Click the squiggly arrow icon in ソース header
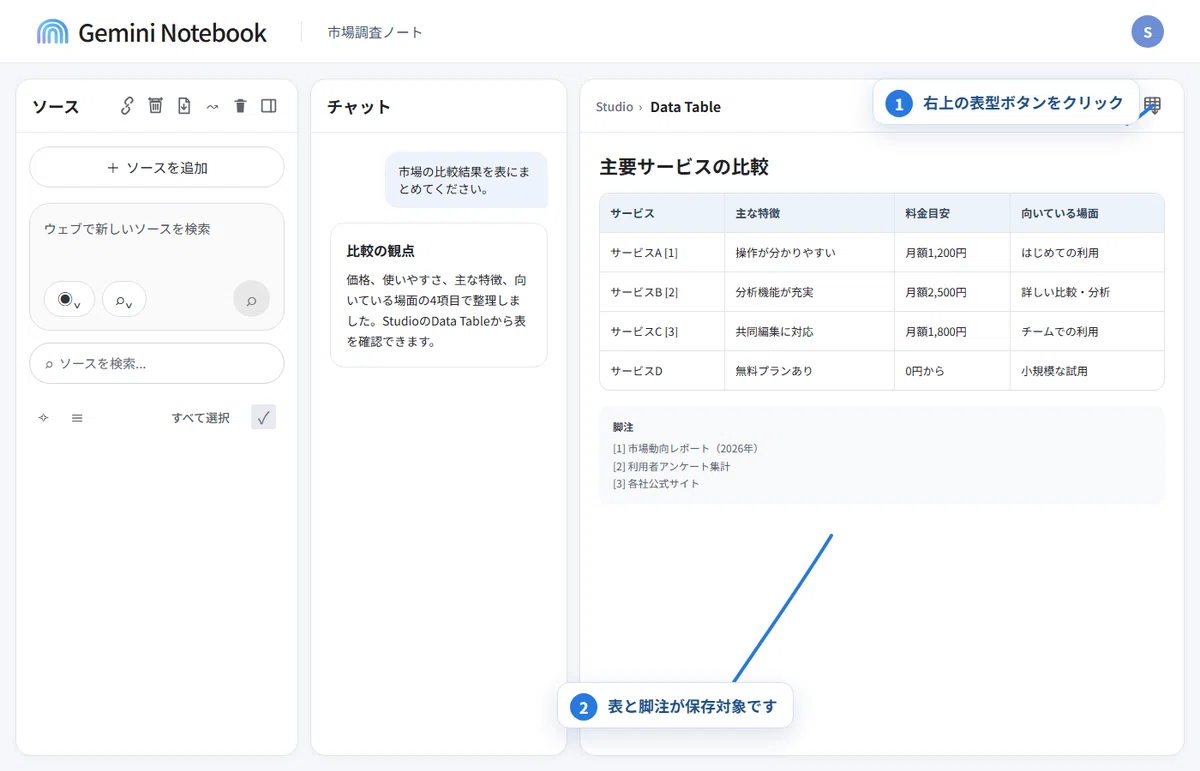1200x771 pixels. click(x=212, y=106)
